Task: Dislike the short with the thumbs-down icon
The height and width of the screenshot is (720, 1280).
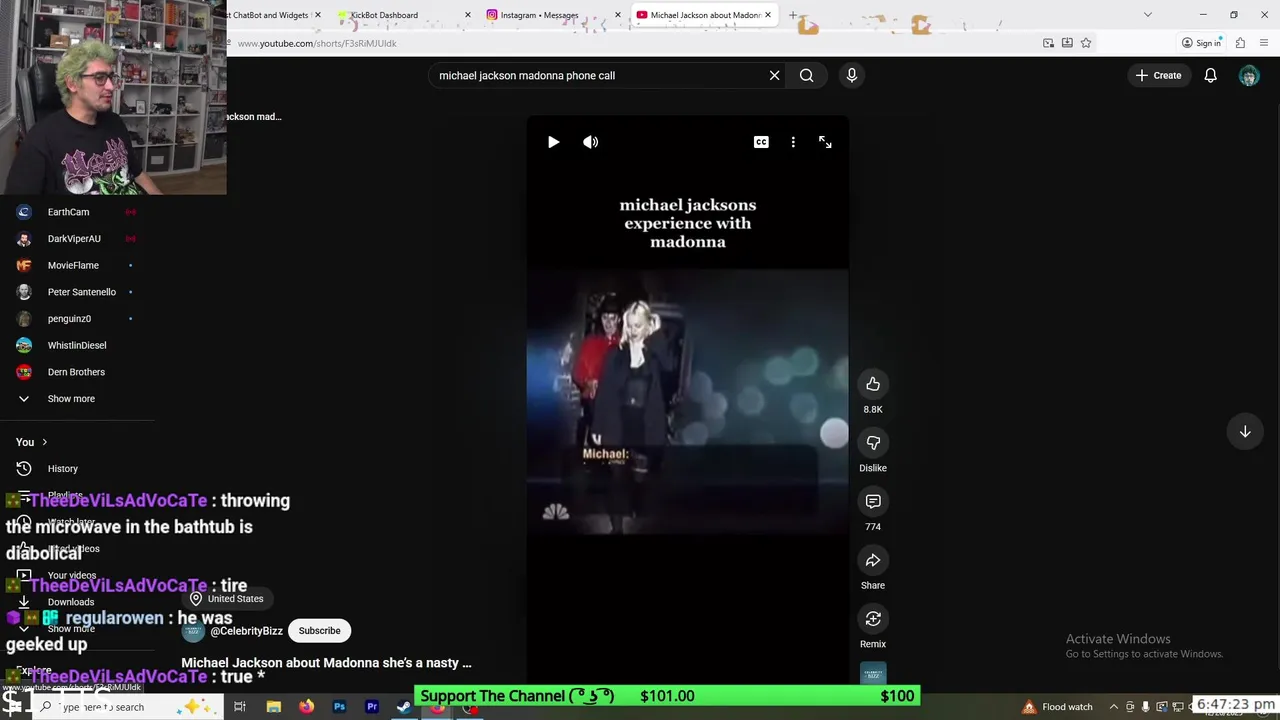Action: (873, 443)
